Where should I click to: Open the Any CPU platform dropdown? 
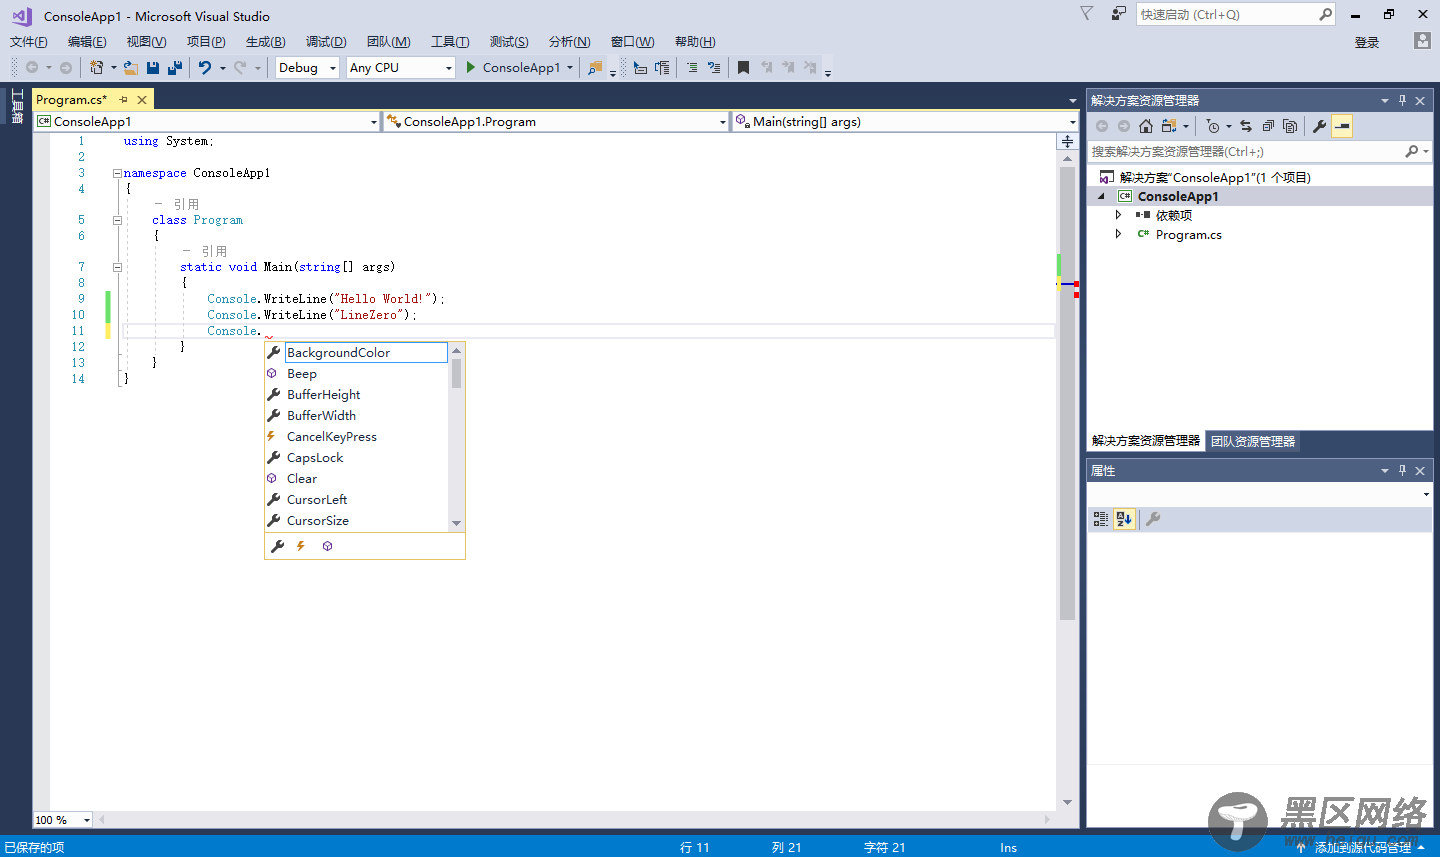tap(448, 68)
